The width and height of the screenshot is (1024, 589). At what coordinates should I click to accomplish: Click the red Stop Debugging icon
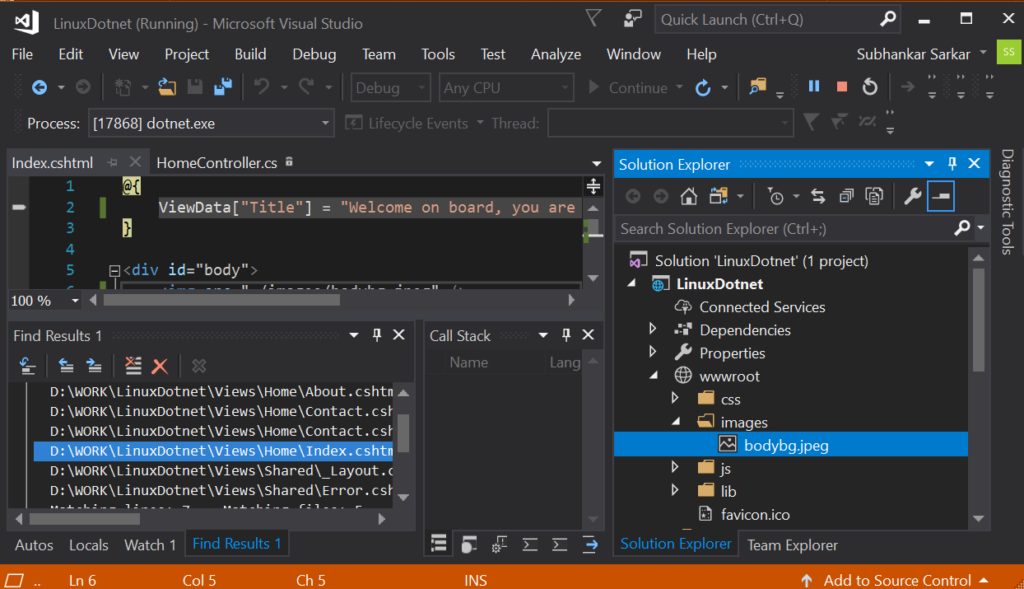pyautogui.click(x=841, y=87)
